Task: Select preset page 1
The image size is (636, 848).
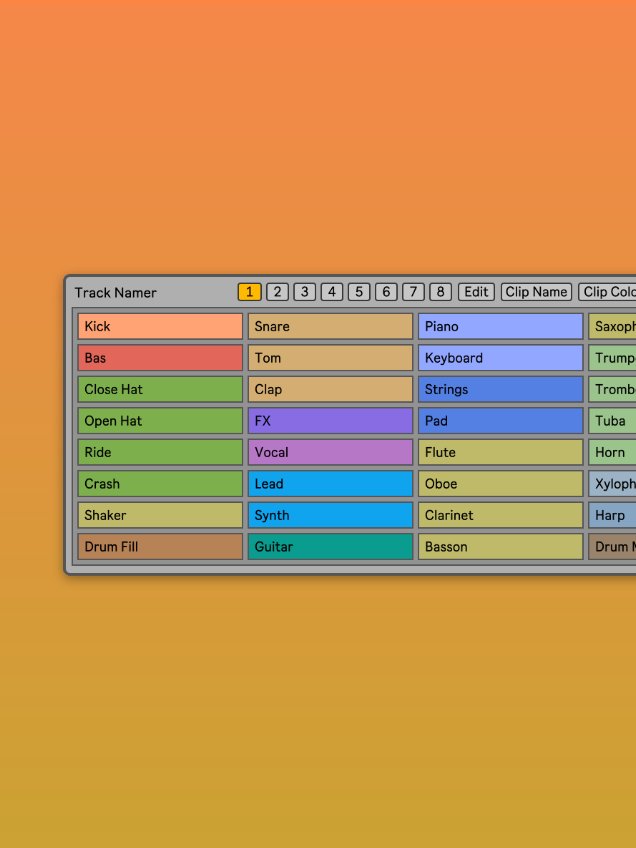Action: click(x=249, y=292)
